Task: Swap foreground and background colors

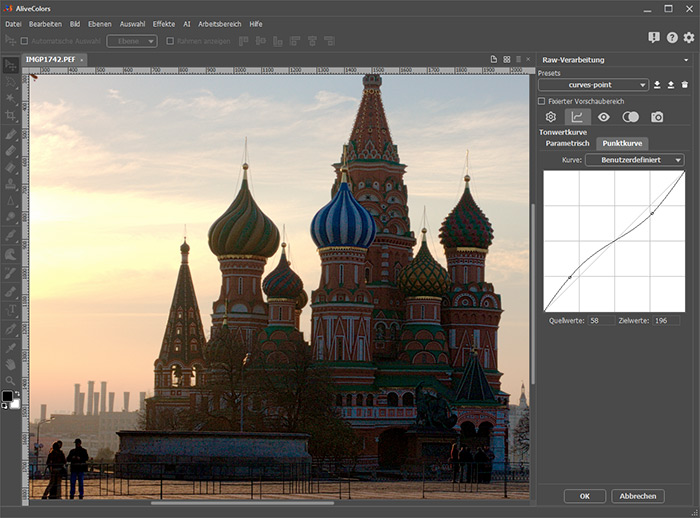Action: (17, 393)
